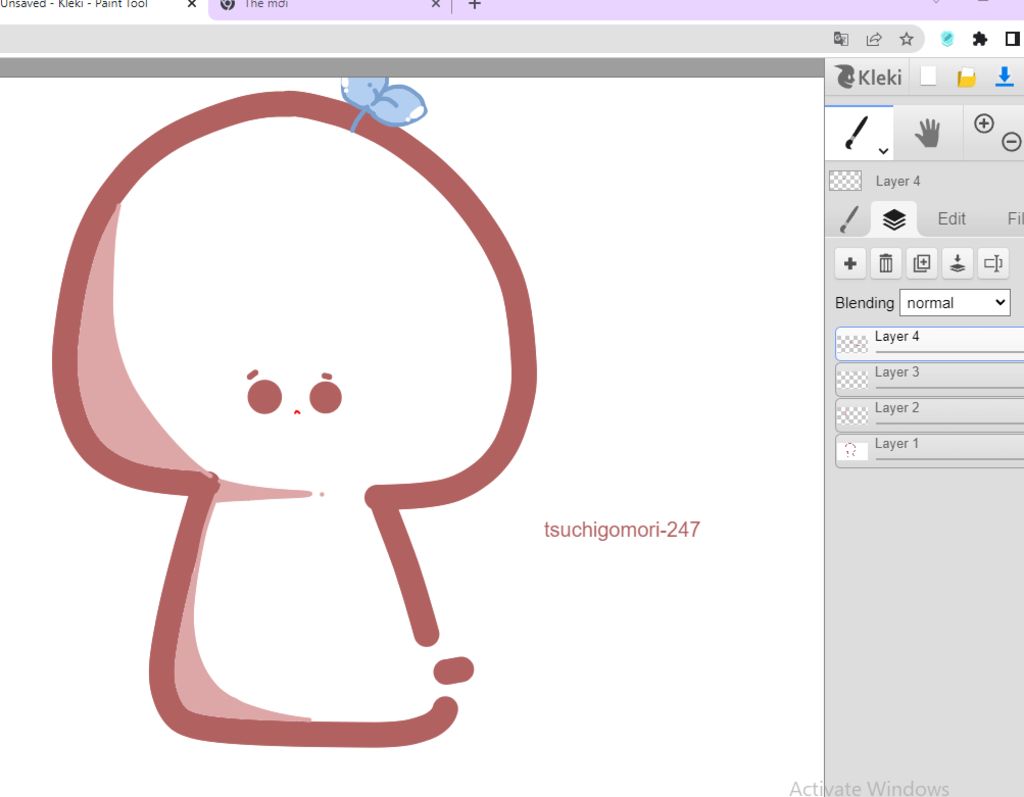The height and width of the screenshot is (797, 1024).
Task: Switch to the Edit tab
Action: point(951,219)
